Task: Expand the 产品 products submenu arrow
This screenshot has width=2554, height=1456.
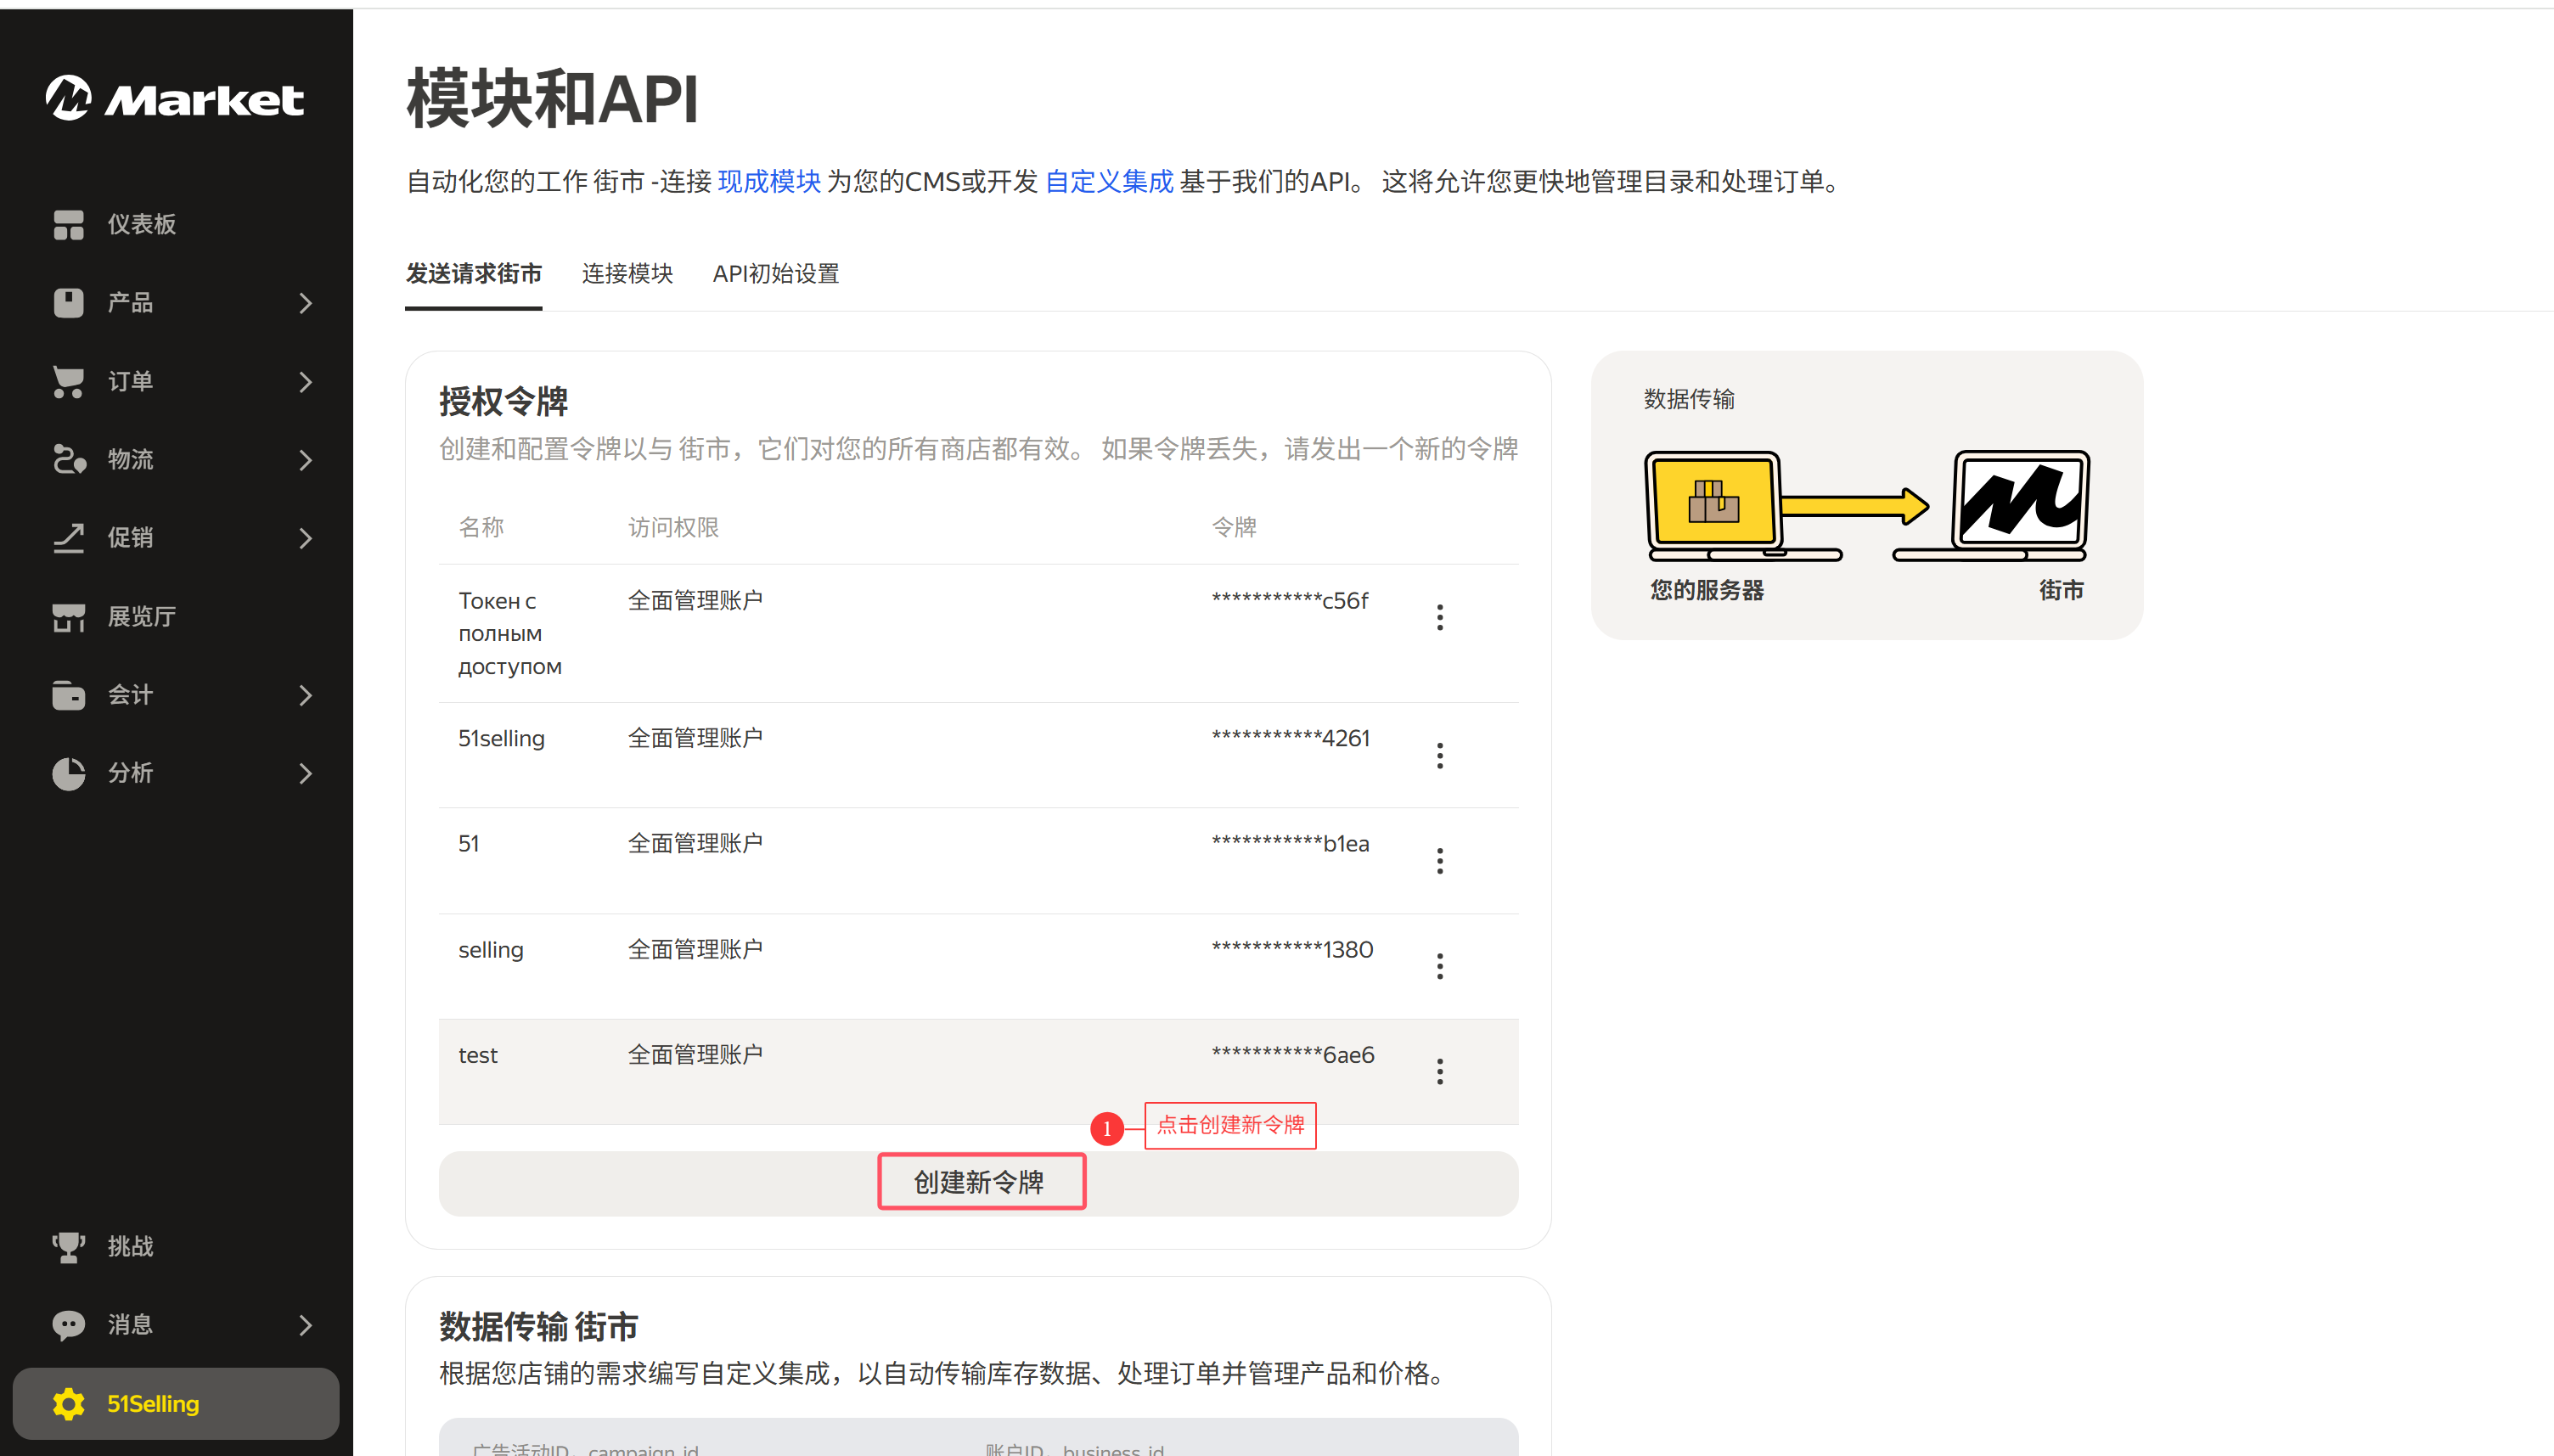Action: pyautogui.click(x=305, y=303)
